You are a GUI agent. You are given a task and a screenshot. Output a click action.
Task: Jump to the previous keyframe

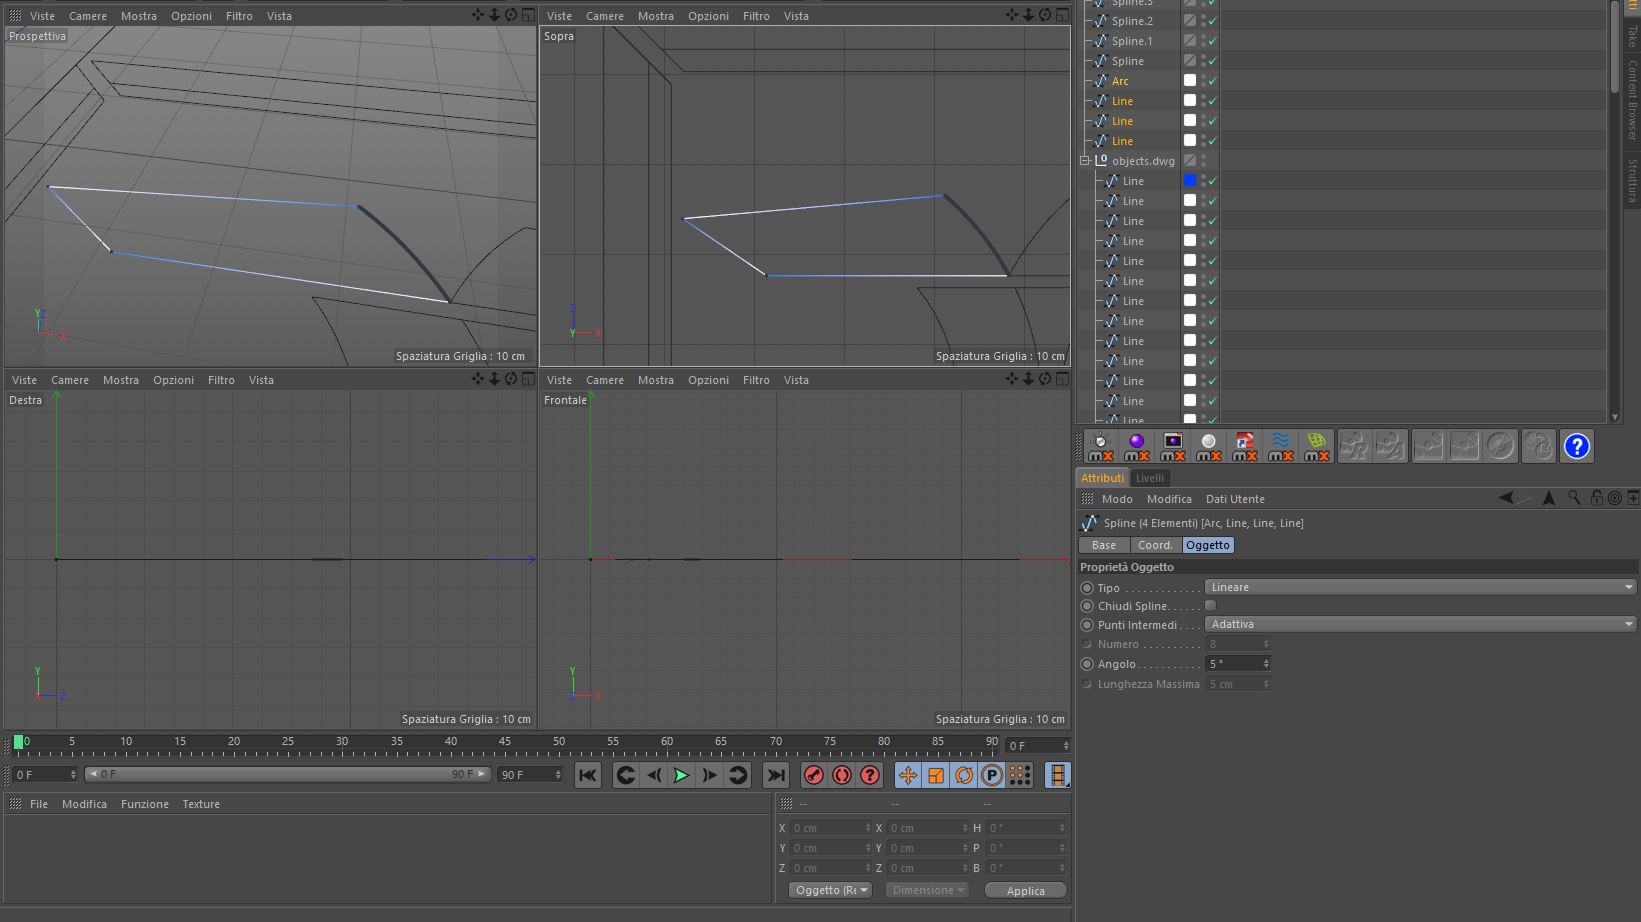(x=626, y=775)
